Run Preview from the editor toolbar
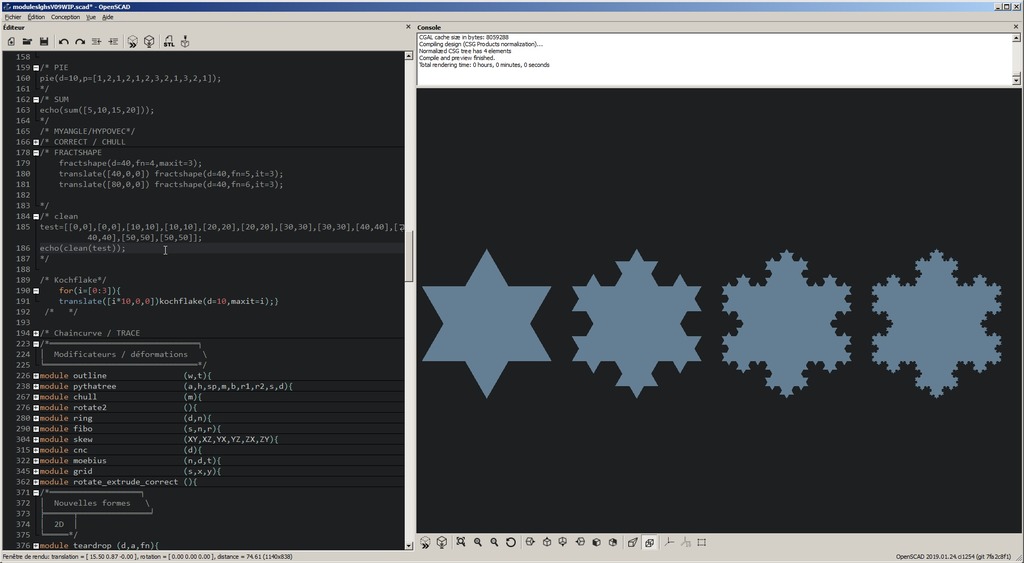Image resolution: width=1024 pixels, height=563 pixels. coord(133,42)
